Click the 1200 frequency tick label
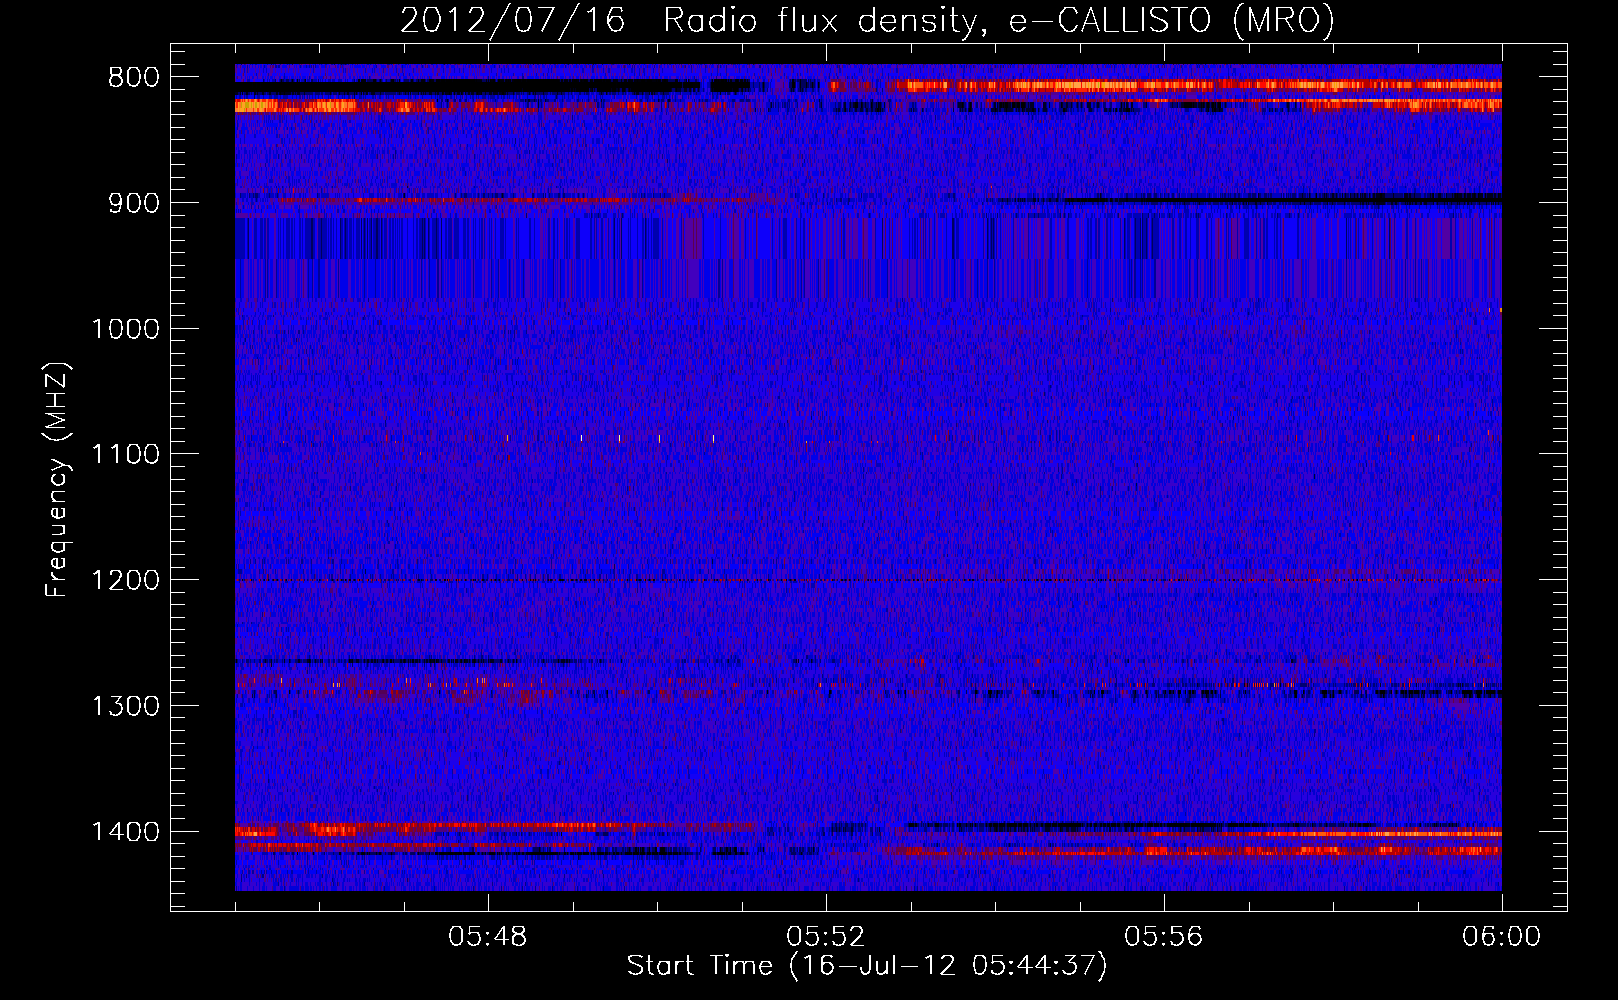This screenshot has width=1618, height=1000. pos(125,581)
